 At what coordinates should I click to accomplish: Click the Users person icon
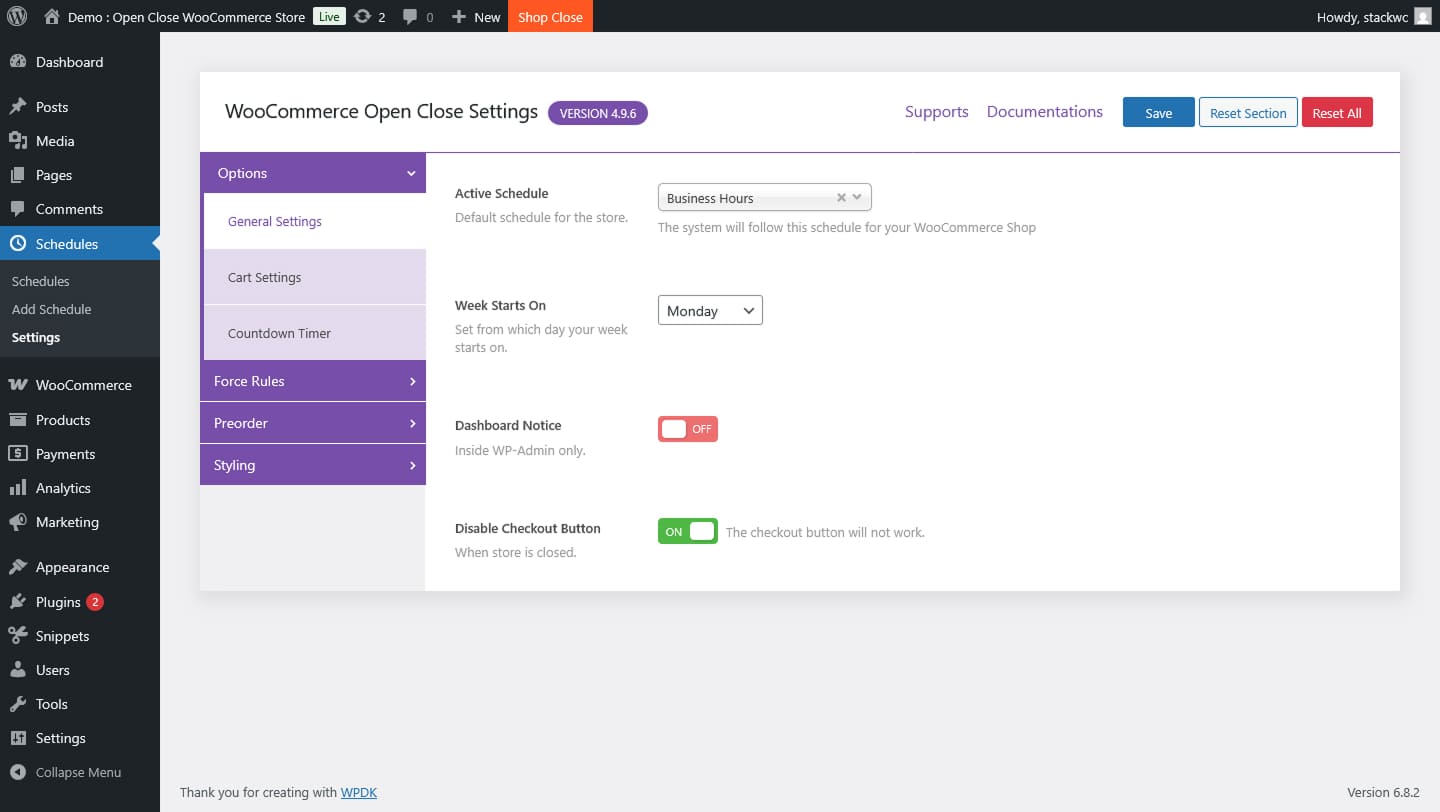click(17, 670)
